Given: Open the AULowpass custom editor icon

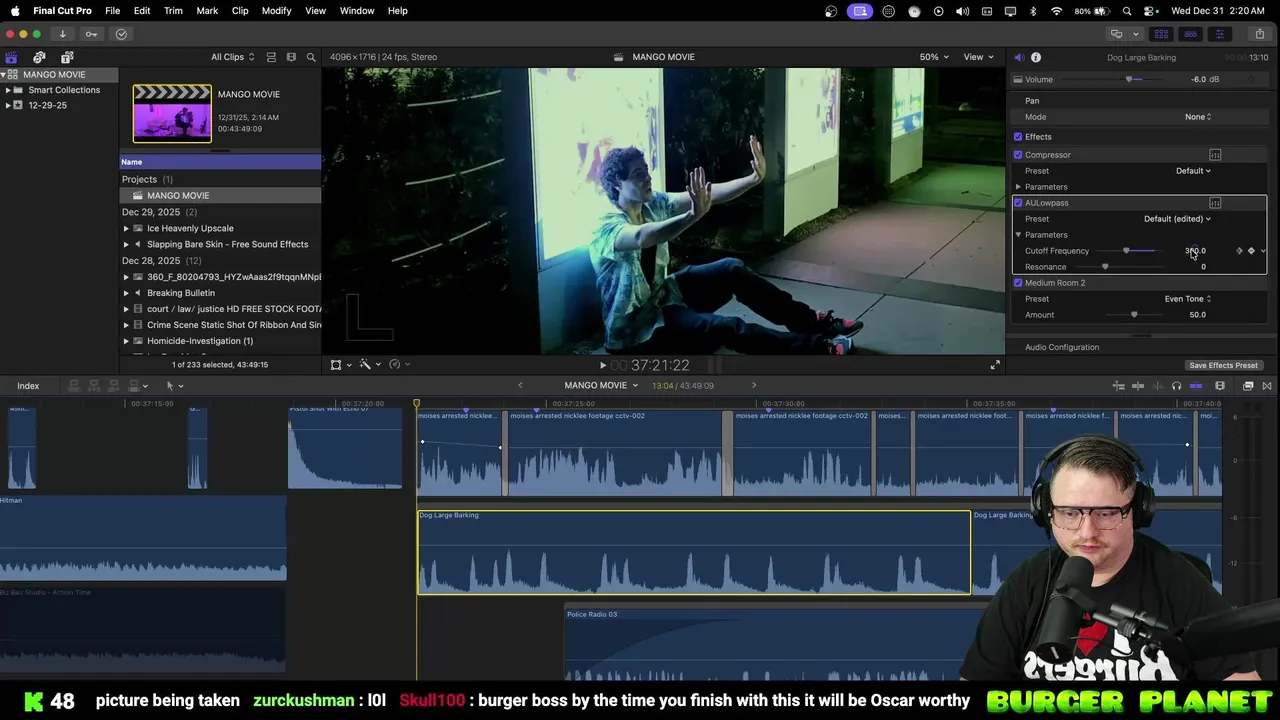Looking at the screenshot, I should [1215, 203].
